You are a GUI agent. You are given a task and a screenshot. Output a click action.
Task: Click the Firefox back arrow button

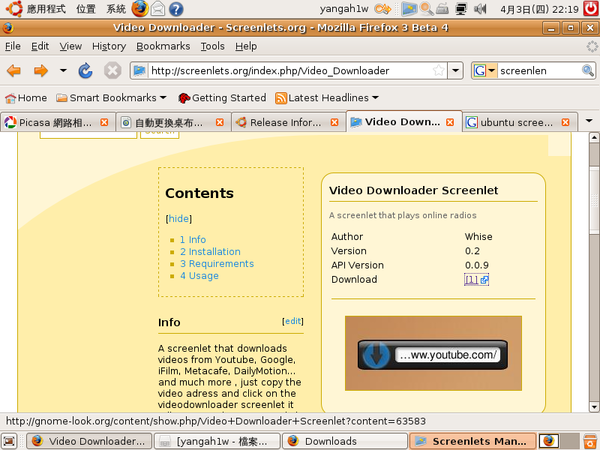pos(14,71)
